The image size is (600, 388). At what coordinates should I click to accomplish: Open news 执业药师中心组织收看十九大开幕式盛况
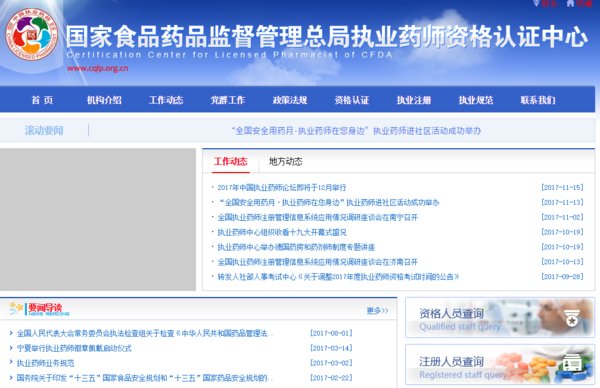click(x=282, y=232)
